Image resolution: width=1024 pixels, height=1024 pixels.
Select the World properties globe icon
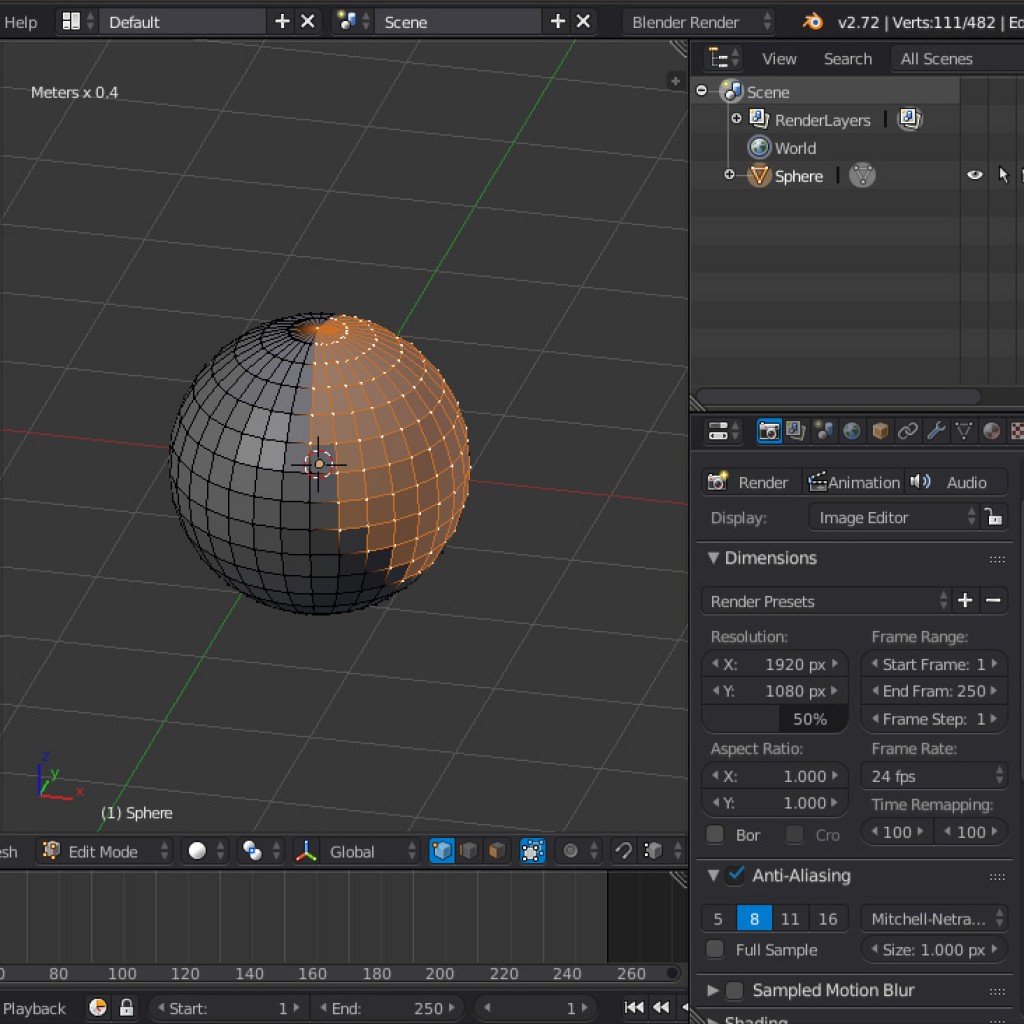(851, 431)
